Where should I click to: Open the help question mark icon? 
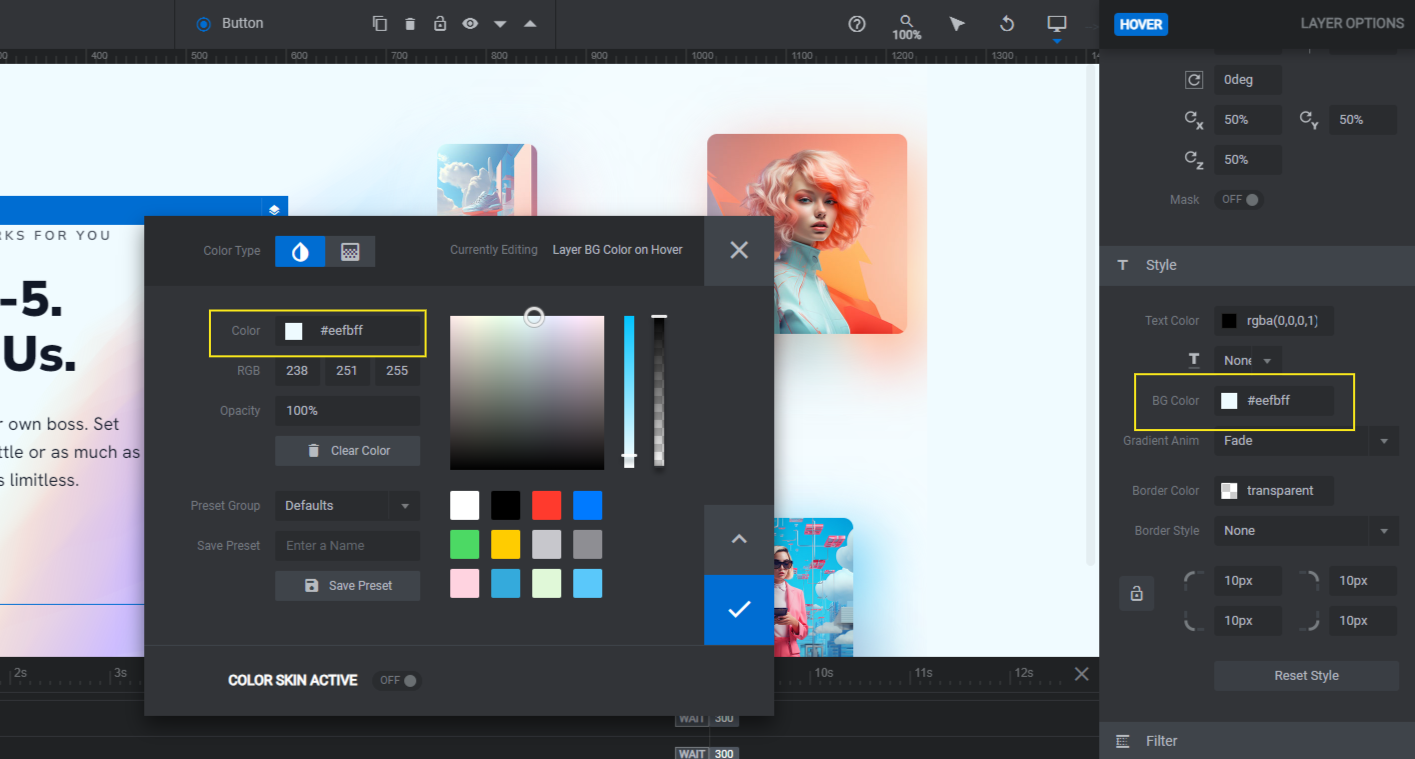click(x=857, y=24)
